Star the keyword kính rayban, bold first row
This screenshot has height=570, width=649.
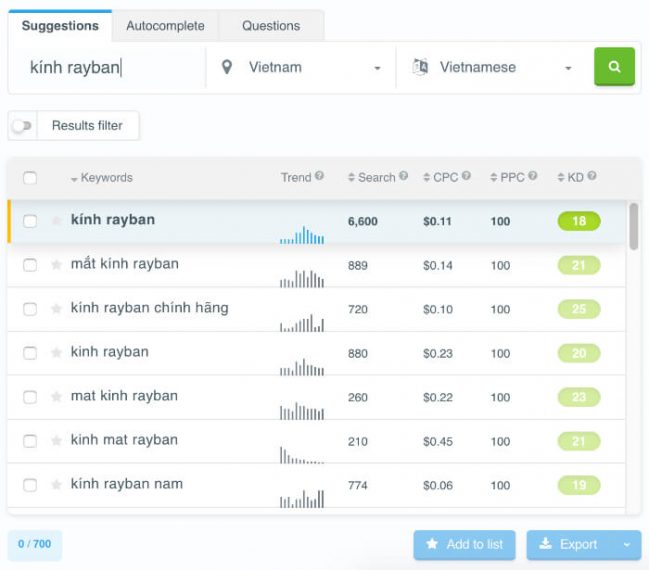pos(56,220)
